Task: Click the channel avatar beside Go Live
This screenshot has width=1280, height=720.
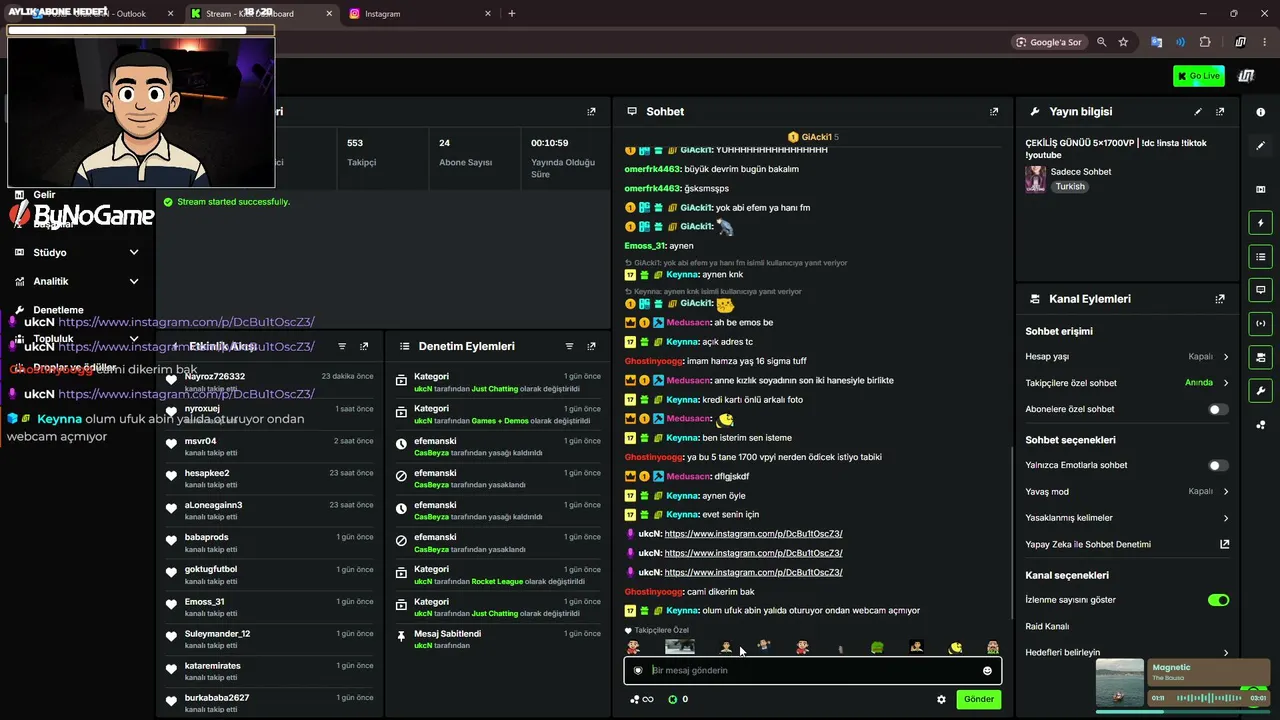Action: click(x=1246, y=76)
